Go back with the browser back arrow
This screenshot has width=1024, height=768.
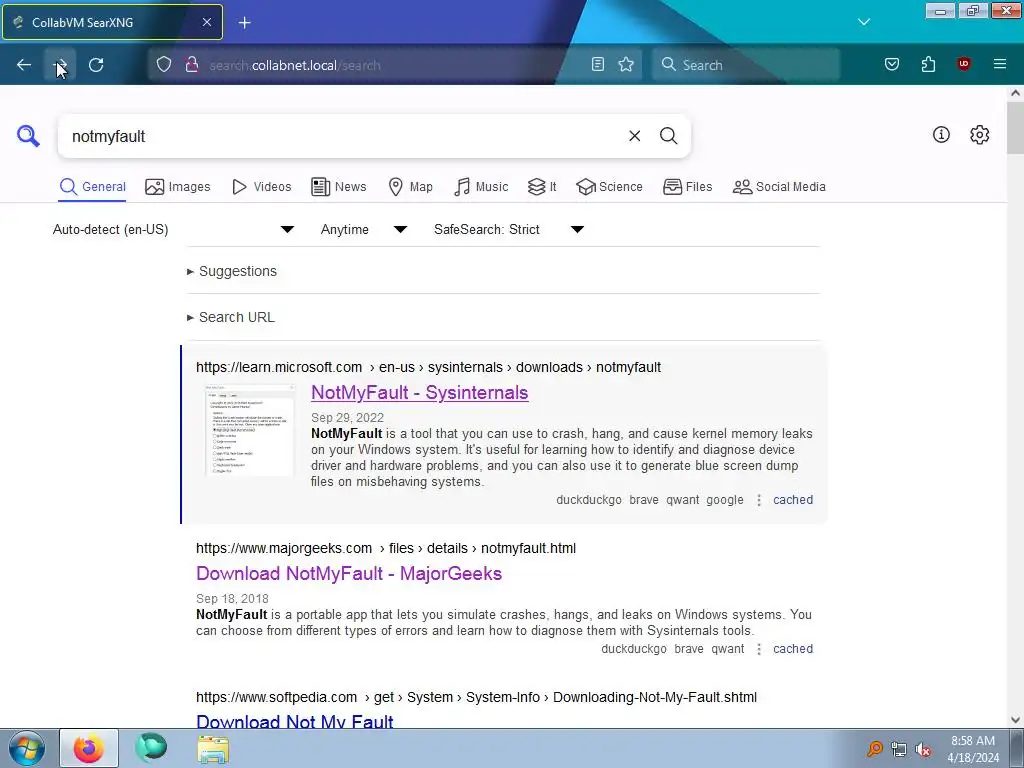24,65
